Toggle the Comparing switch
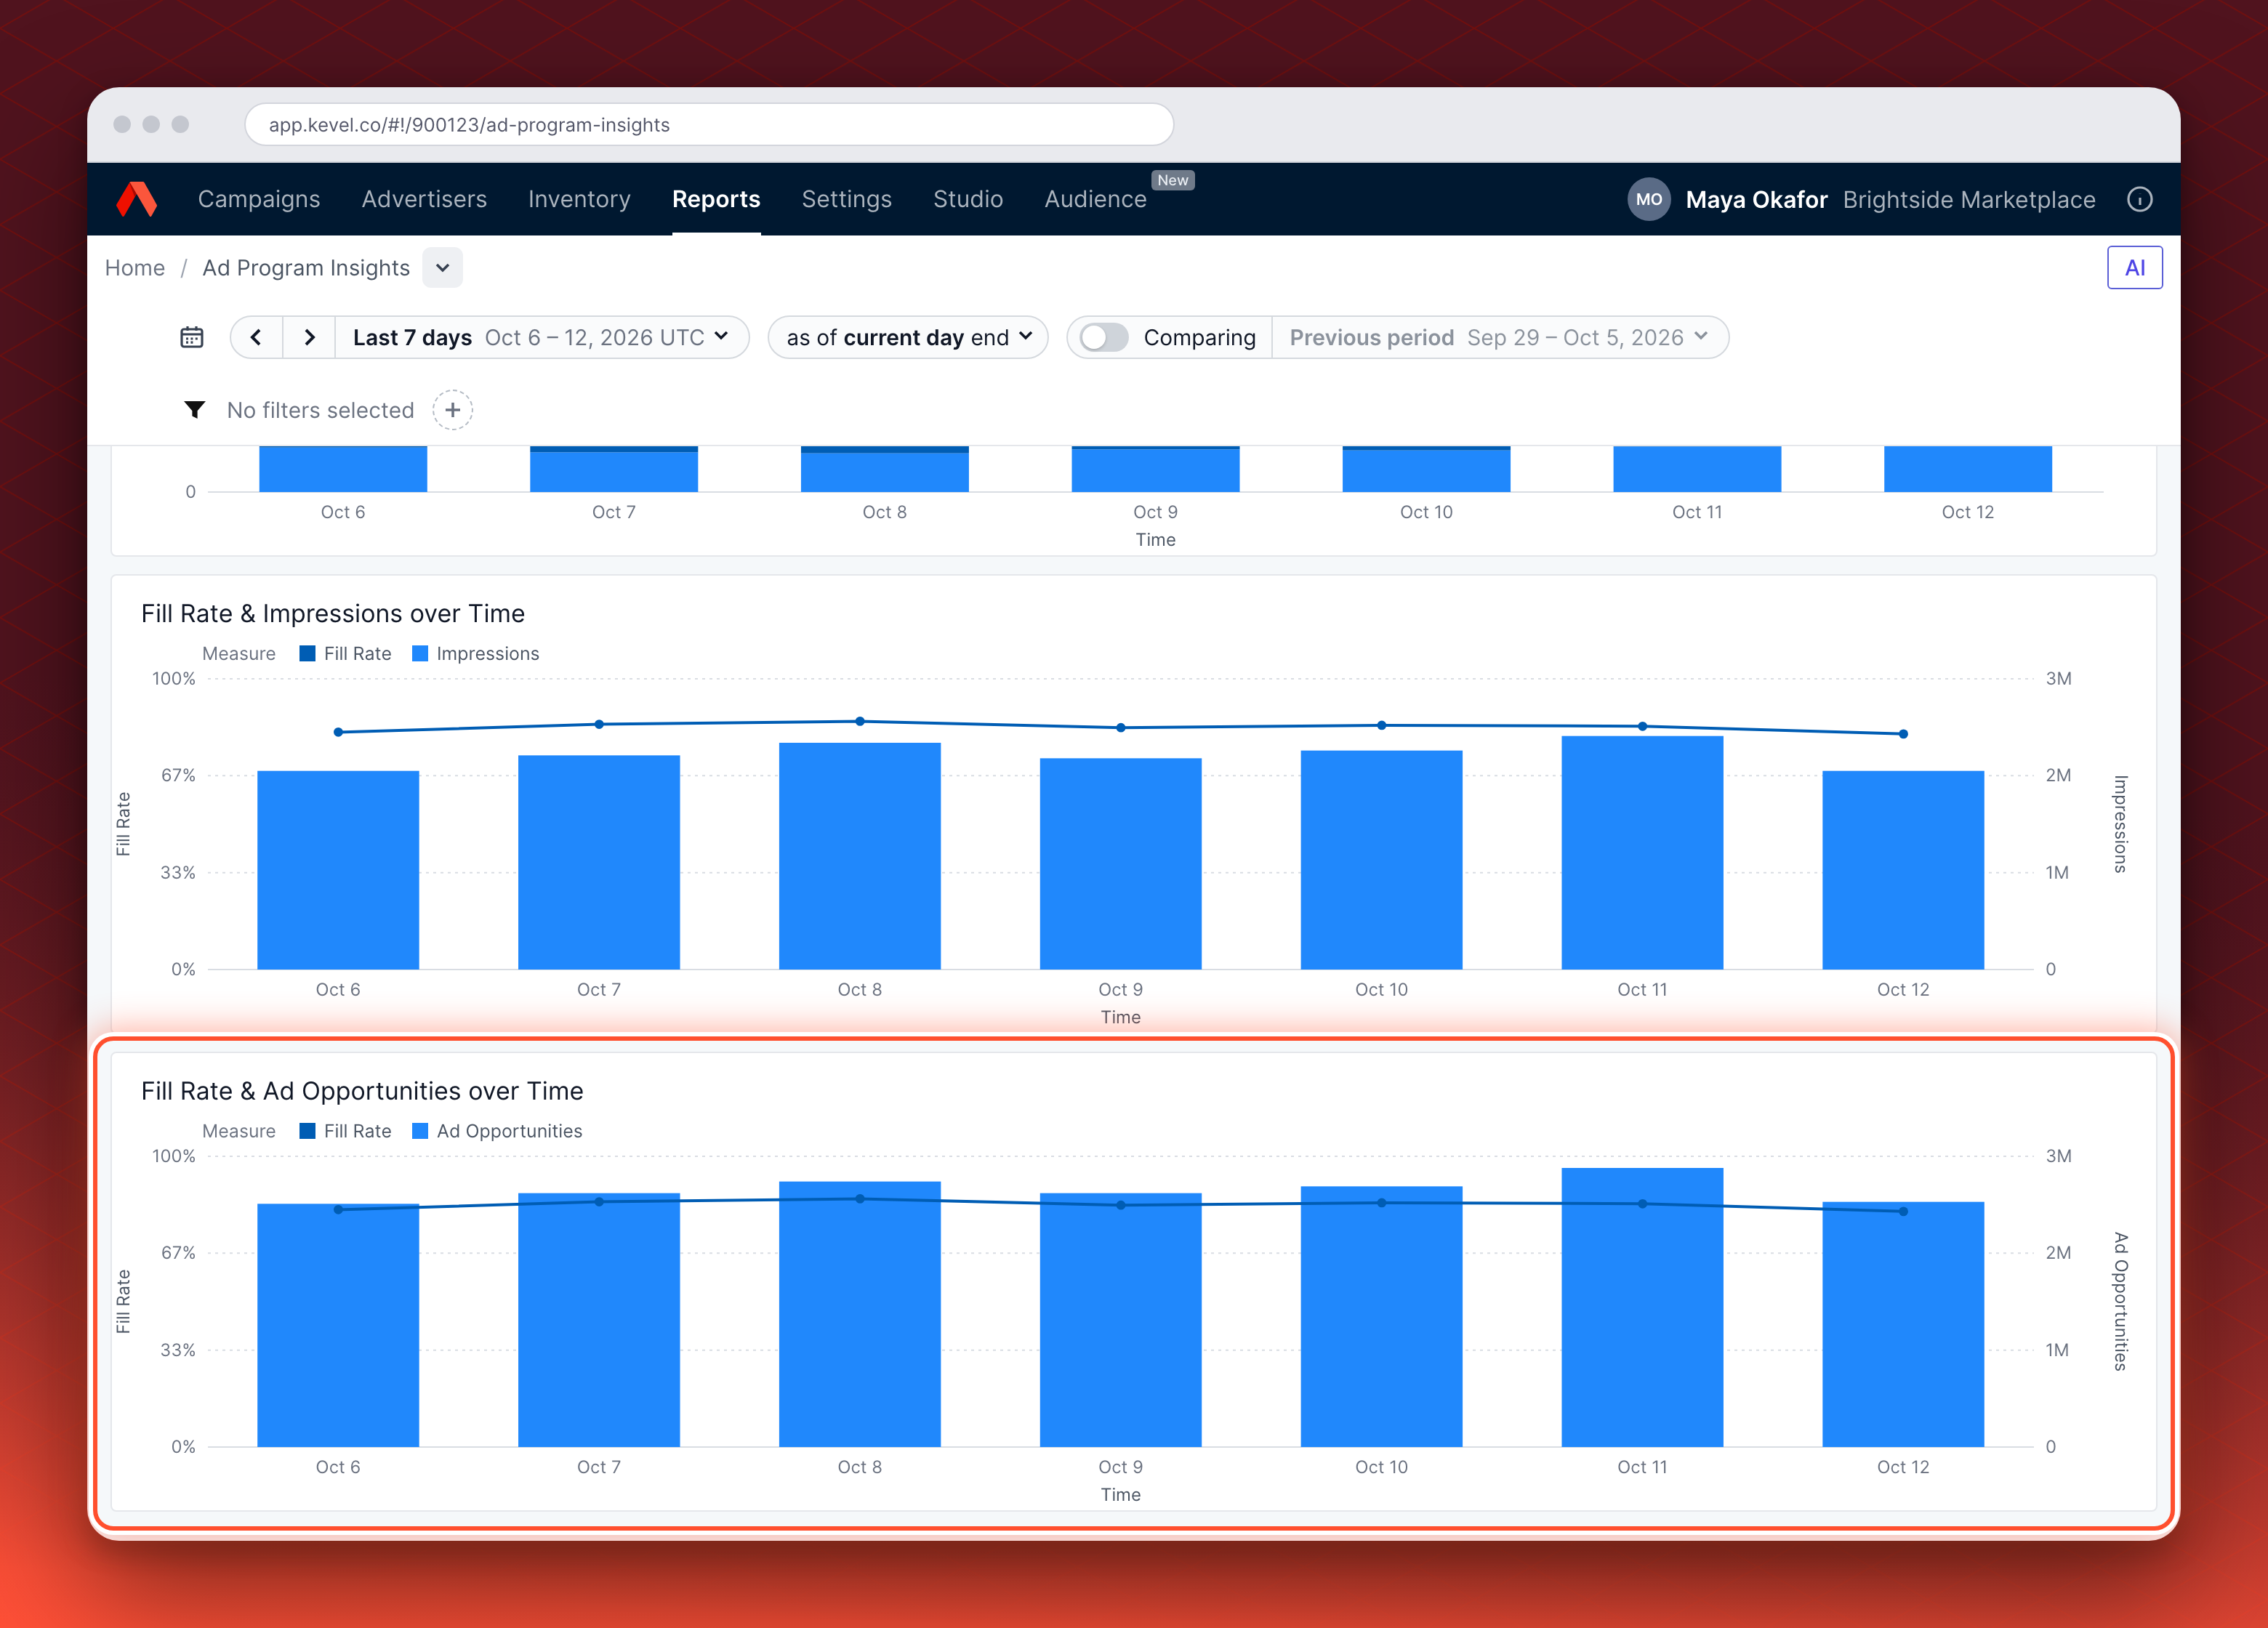Viewport: 2268px width, 1628px height. (1105, 338)
